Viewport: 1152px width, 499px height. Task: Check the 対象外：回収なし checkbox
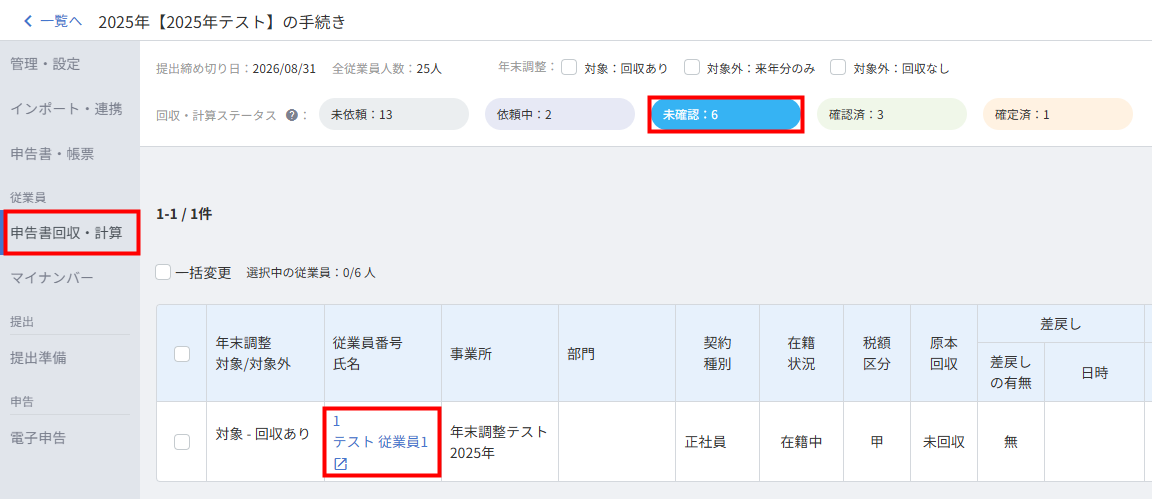[838, 68]
